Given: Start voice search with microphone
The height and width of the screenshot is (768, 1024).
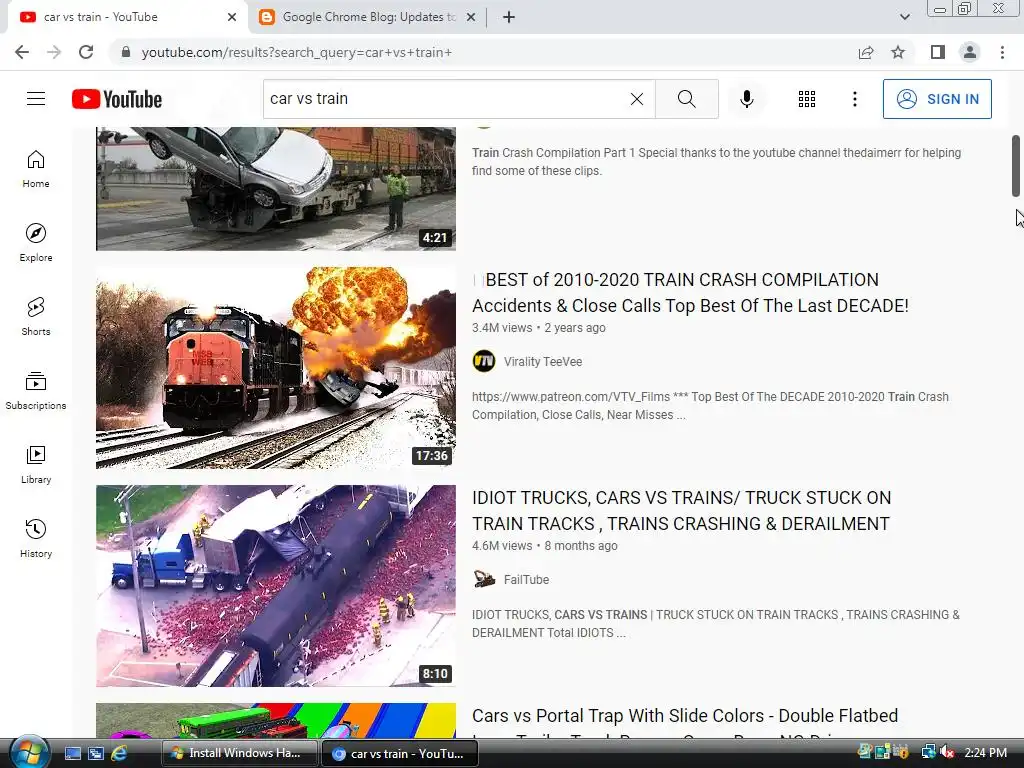Looking at the screenshot, I should (x=746, y=99).
